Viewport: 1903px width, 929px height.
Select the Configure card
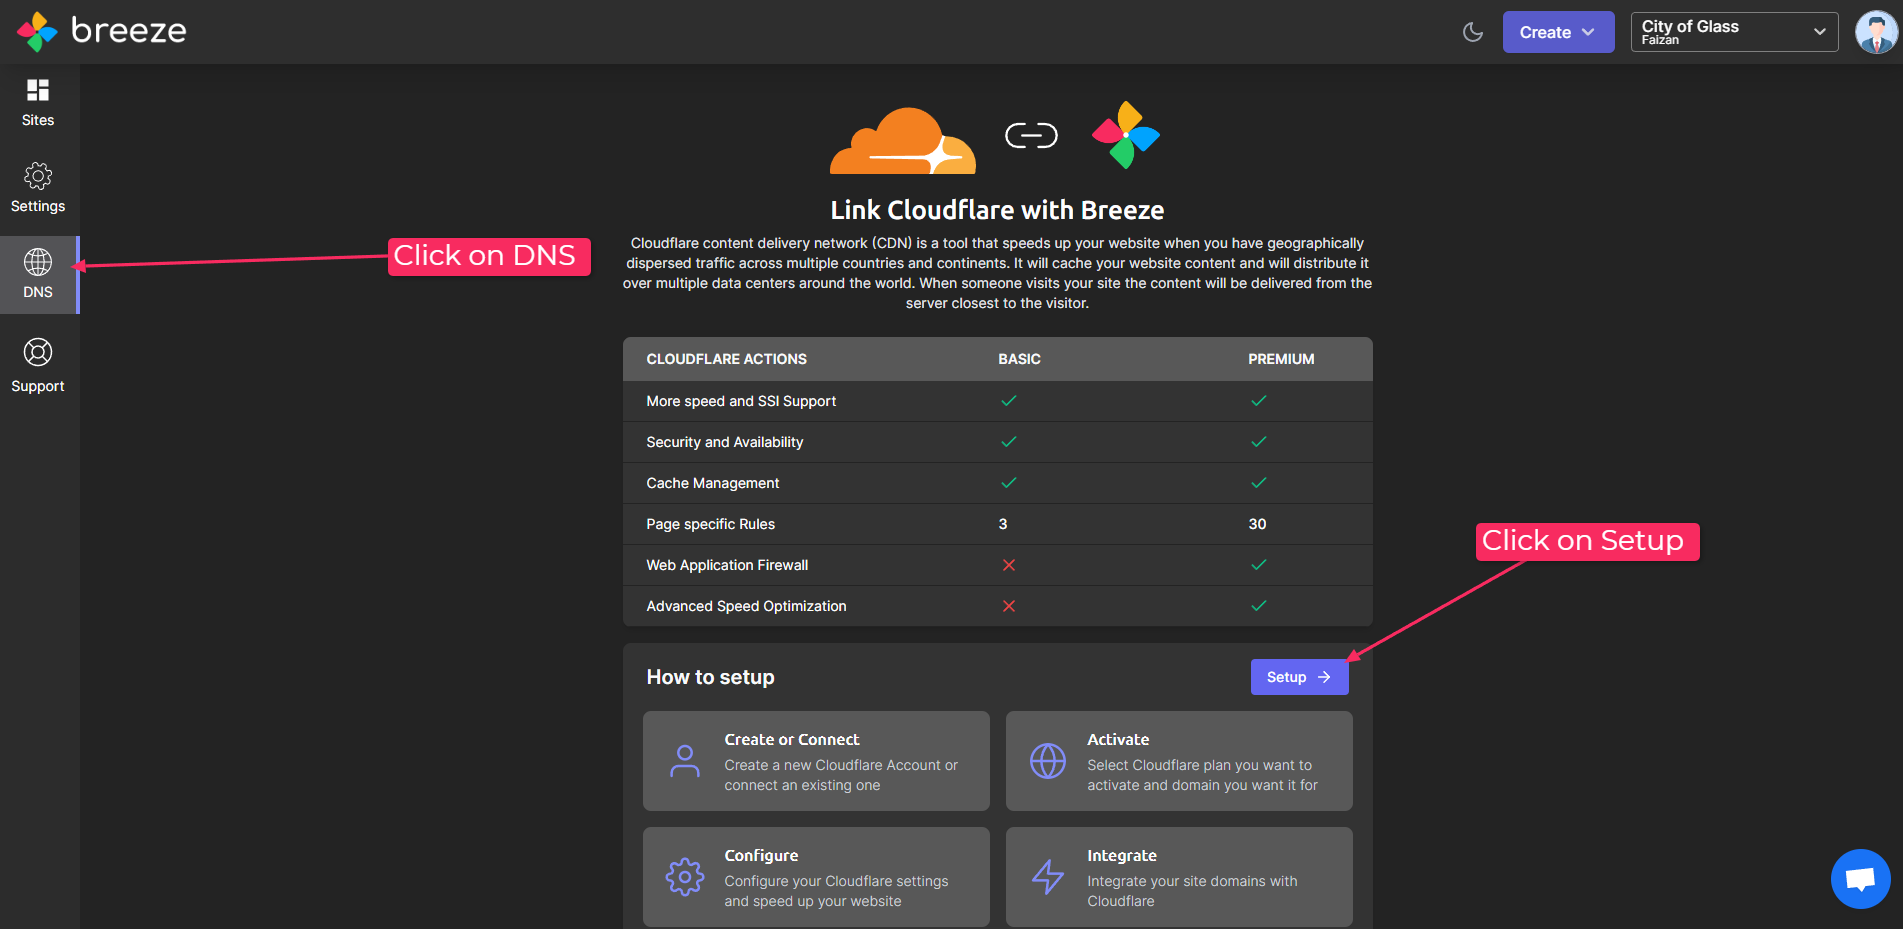point(816,877)
